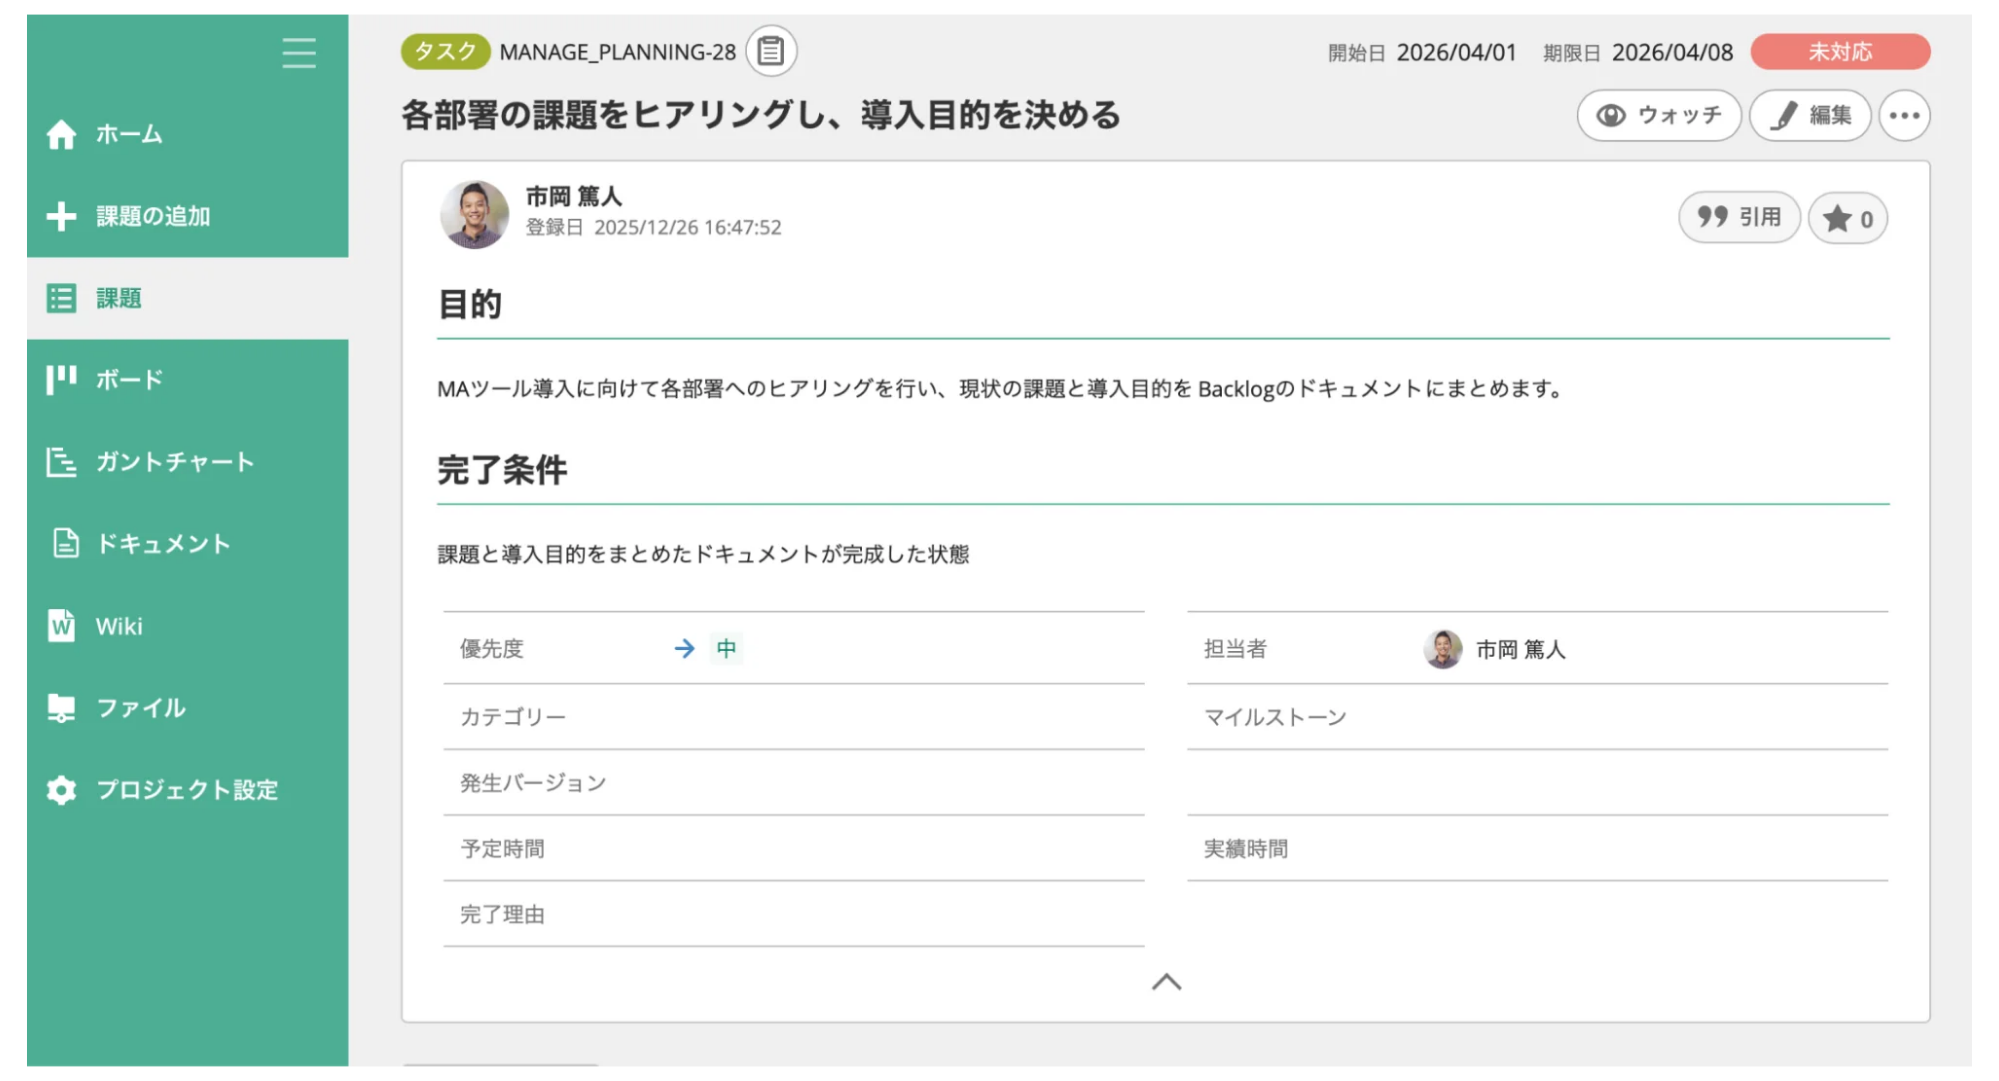Toggle ウォッチ on this issue
The height and width of the screenshot is (1081, 1999).
[1659, 115]
